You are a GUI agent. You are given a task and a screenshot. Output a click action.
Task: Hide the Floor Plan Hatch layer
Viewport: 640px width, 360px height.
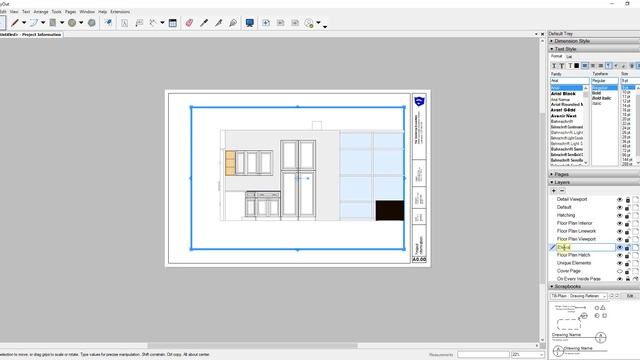coord(620,255)
